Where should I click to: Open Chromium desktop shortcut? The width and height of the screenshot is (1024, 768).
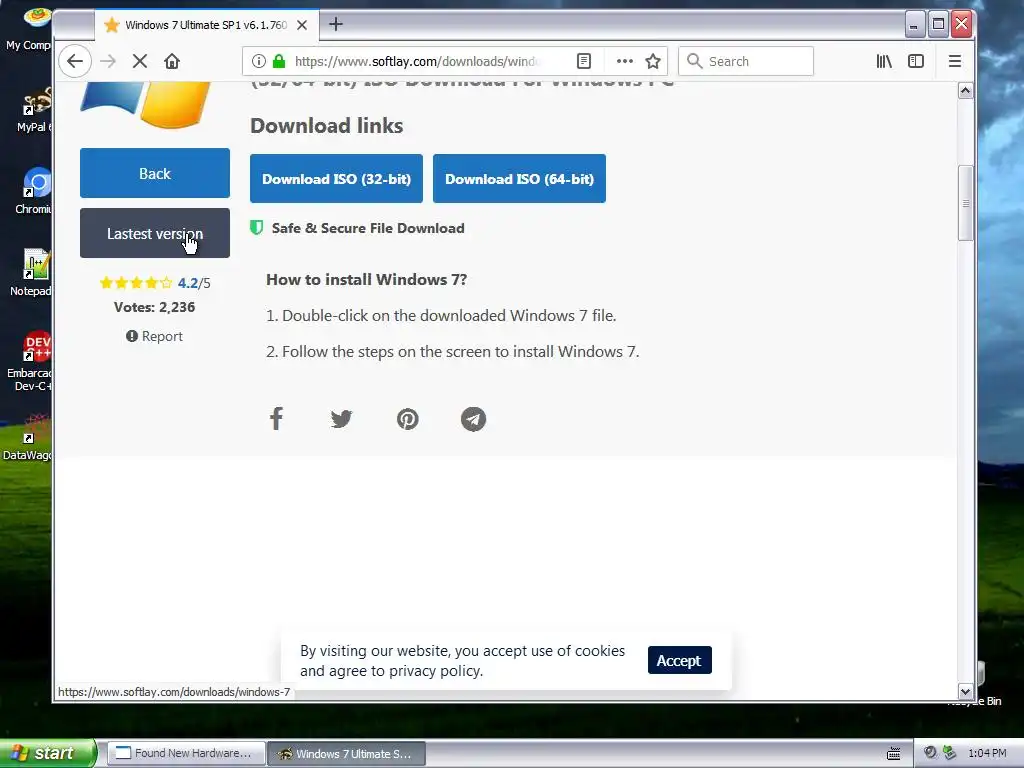point(35,191)
